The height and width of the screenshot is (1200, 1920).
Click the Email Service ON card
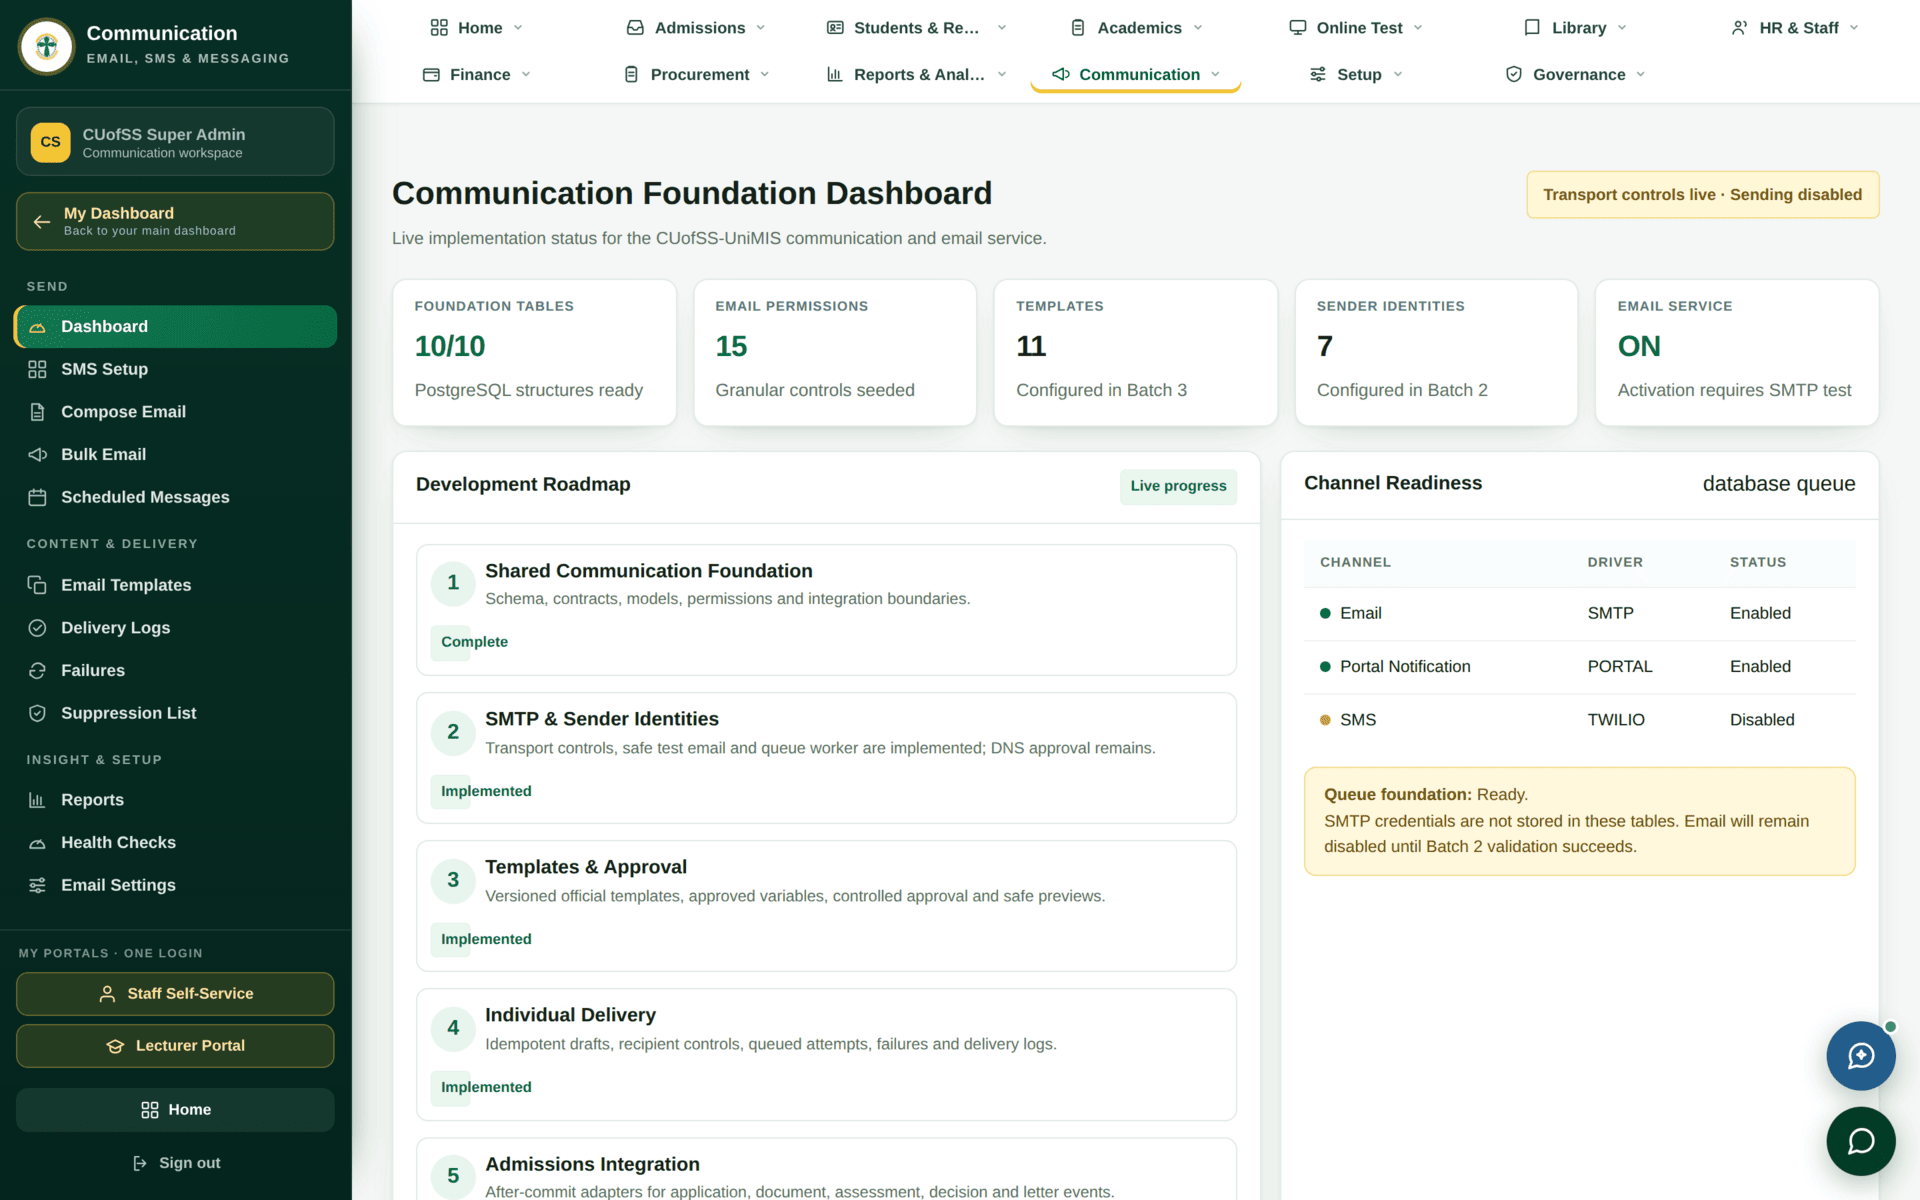tap(1736, 353)
